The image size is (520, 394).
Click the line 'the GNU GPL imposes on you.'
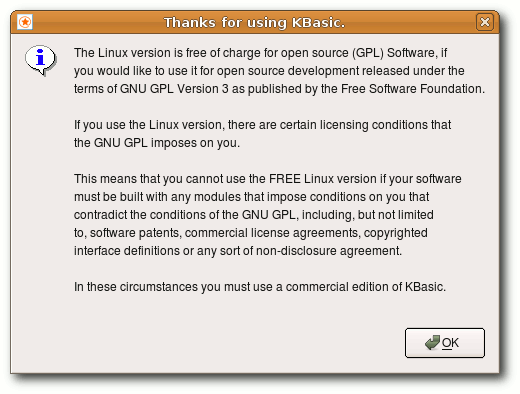[x=157, y=143]
